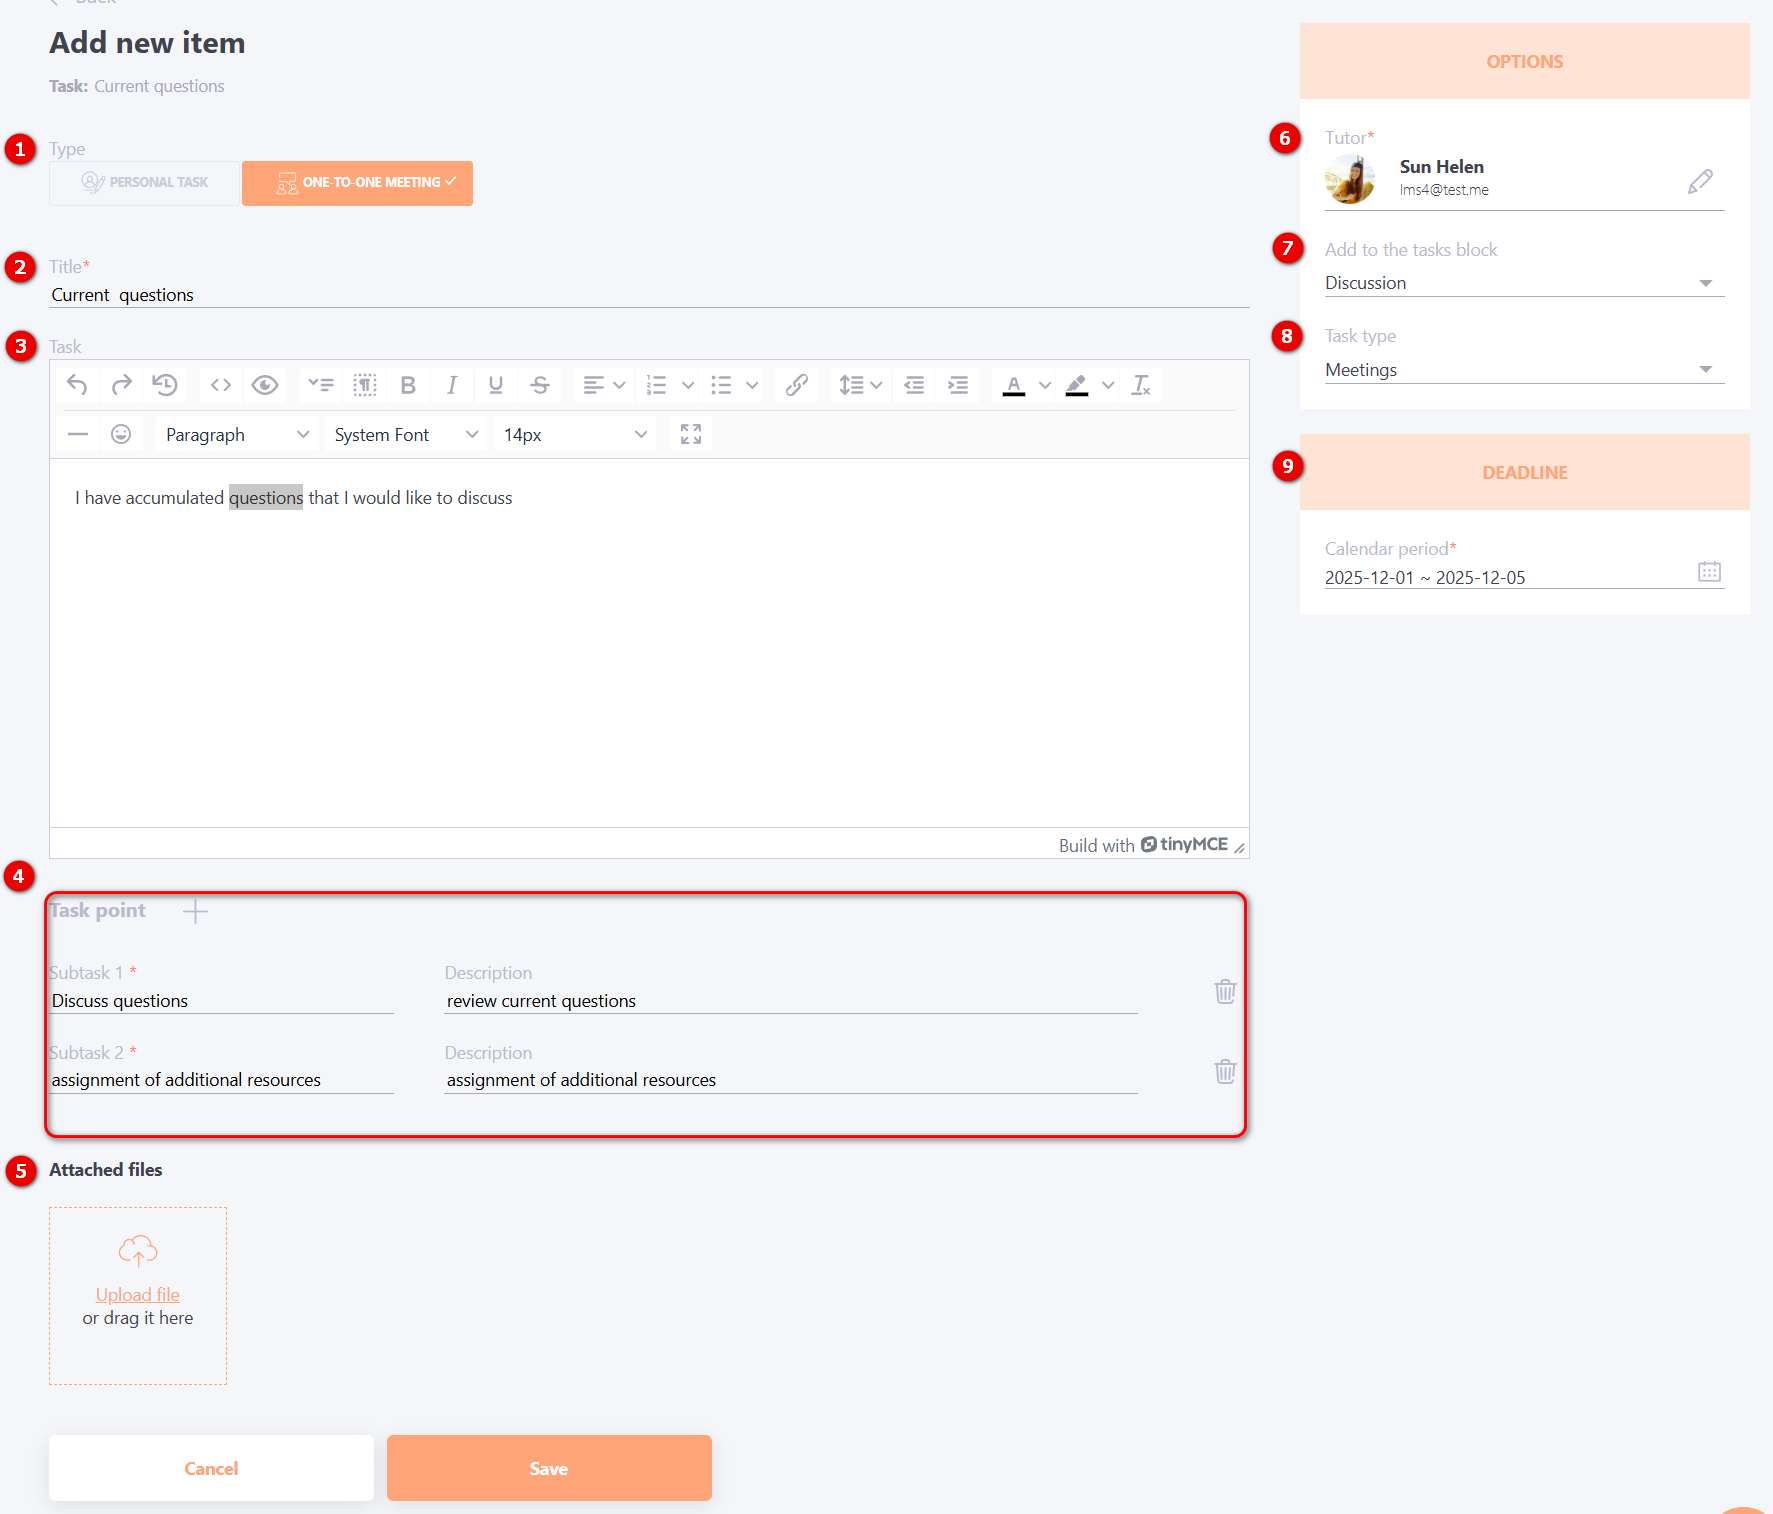Select the Personal Task type
The image size is (1773, 1514).
pos(145,183)
